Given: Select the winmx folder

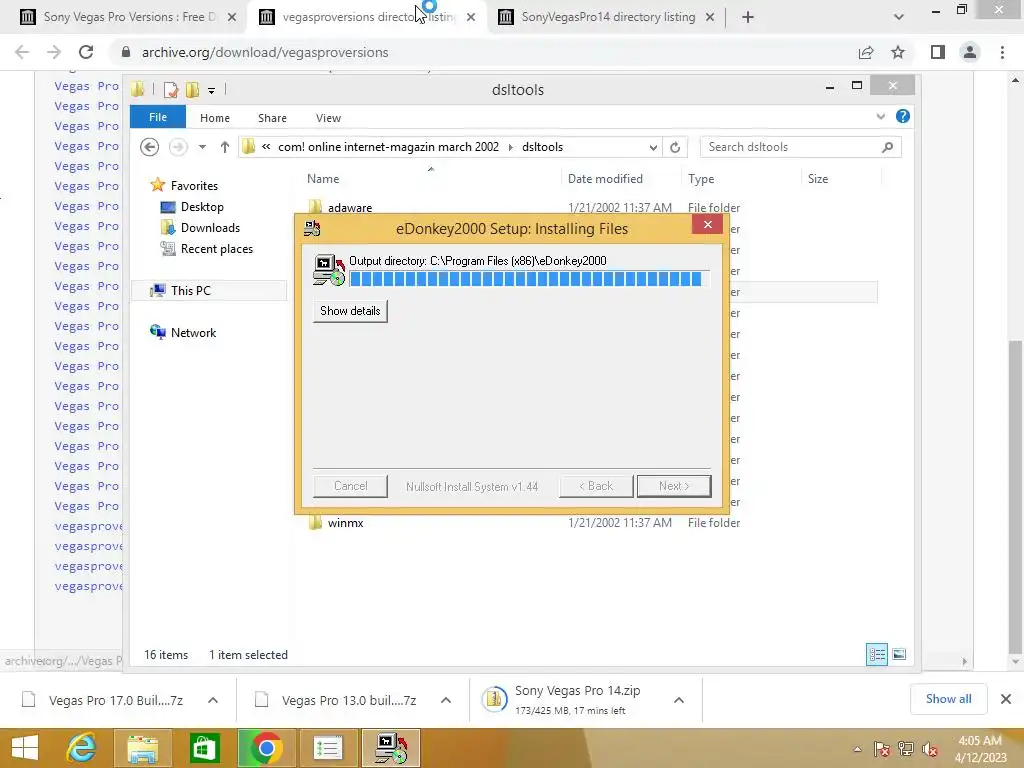Looking at the screenshot, I should click(345, 523).
